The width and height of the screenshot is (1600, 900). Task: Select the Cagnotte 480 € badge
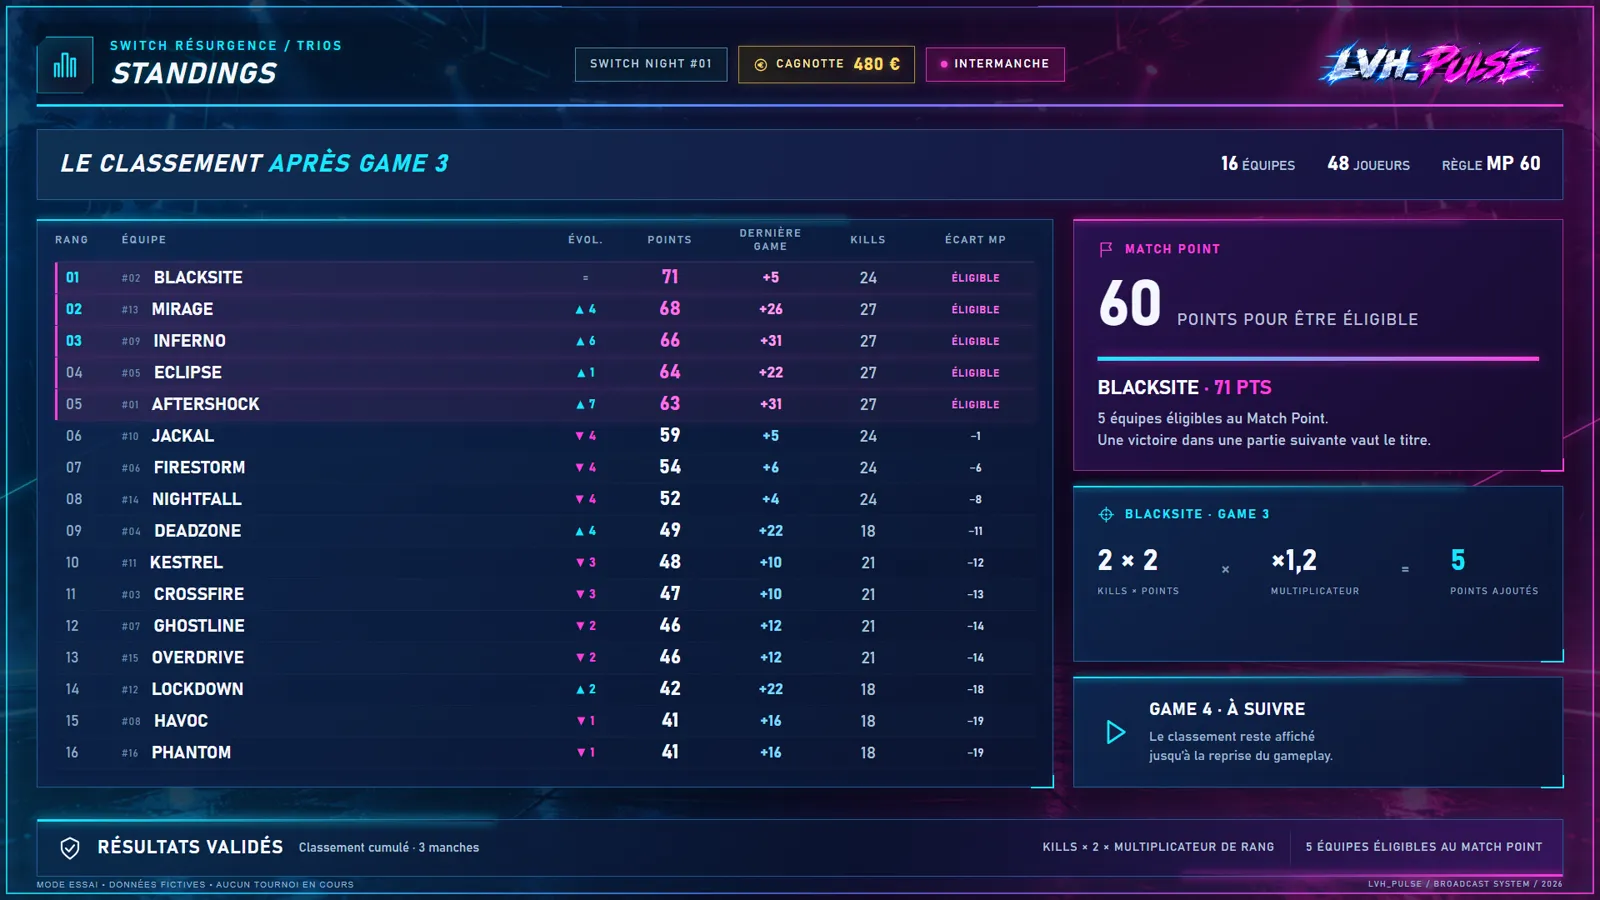(826, 64)
